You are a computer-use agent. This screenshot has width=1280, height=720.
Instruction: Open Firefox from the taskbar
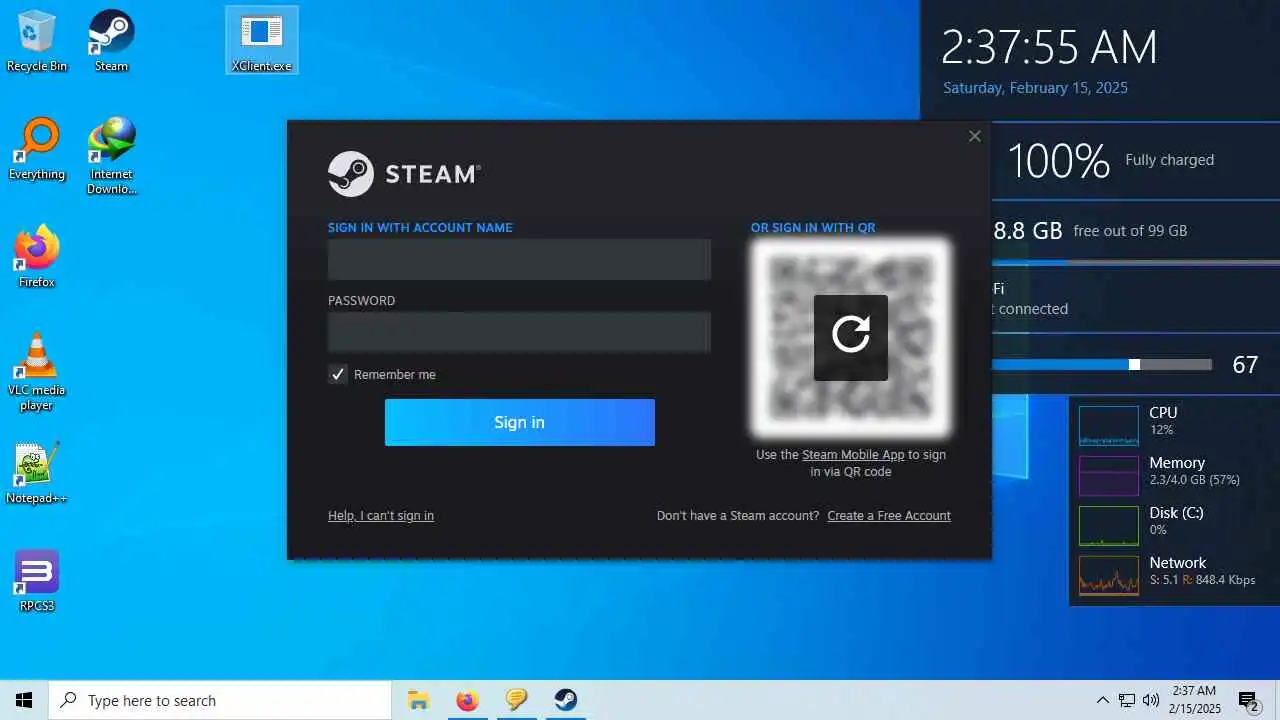point(467,700)
